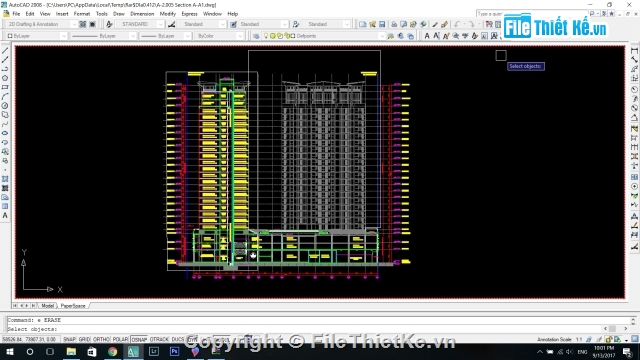
Task: Switch to the Model tab
Action: [48, 306]
